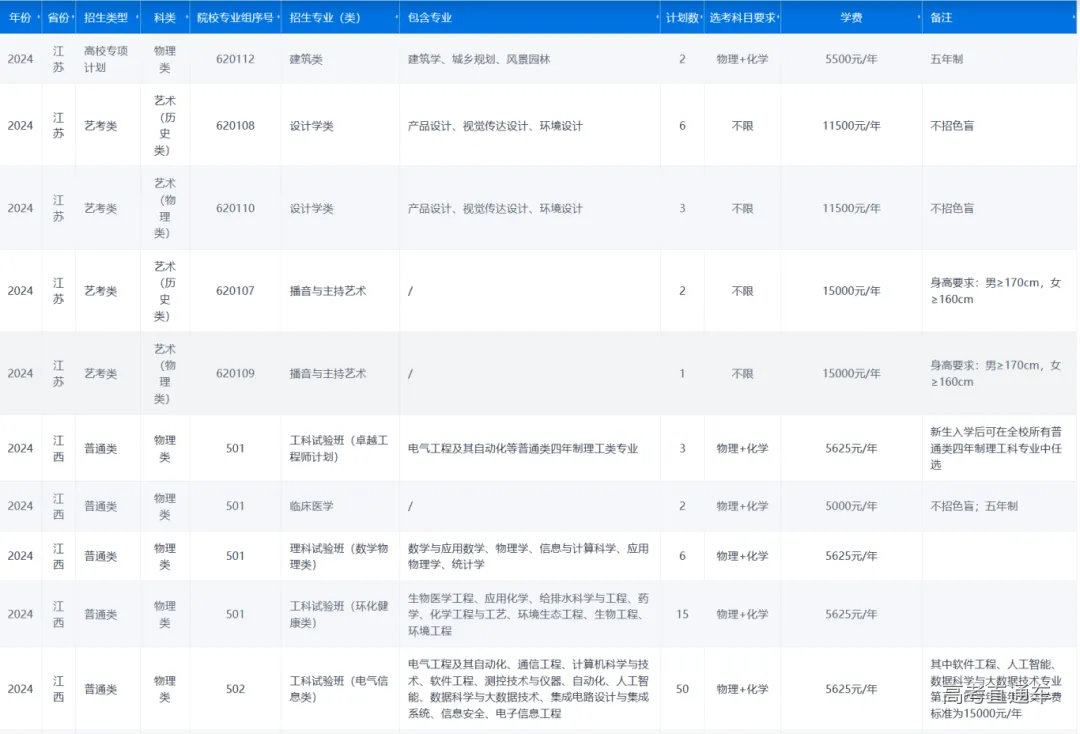Image resolution: width=1080 pixels, height=734 pixels.
Task: Click the 临床医学 专业名称 entry
Action: [x=313, y=507]
